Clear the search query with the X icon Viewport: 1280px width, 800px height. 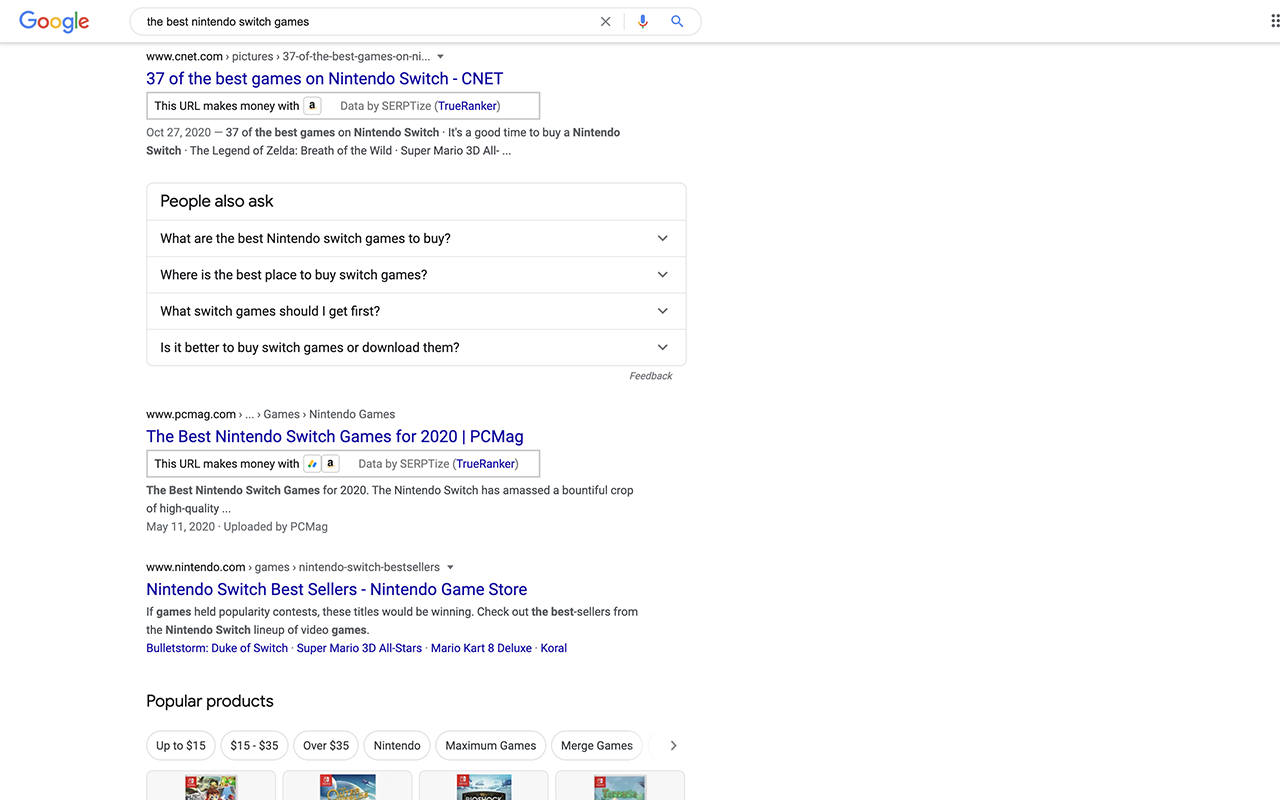[605, 21]
